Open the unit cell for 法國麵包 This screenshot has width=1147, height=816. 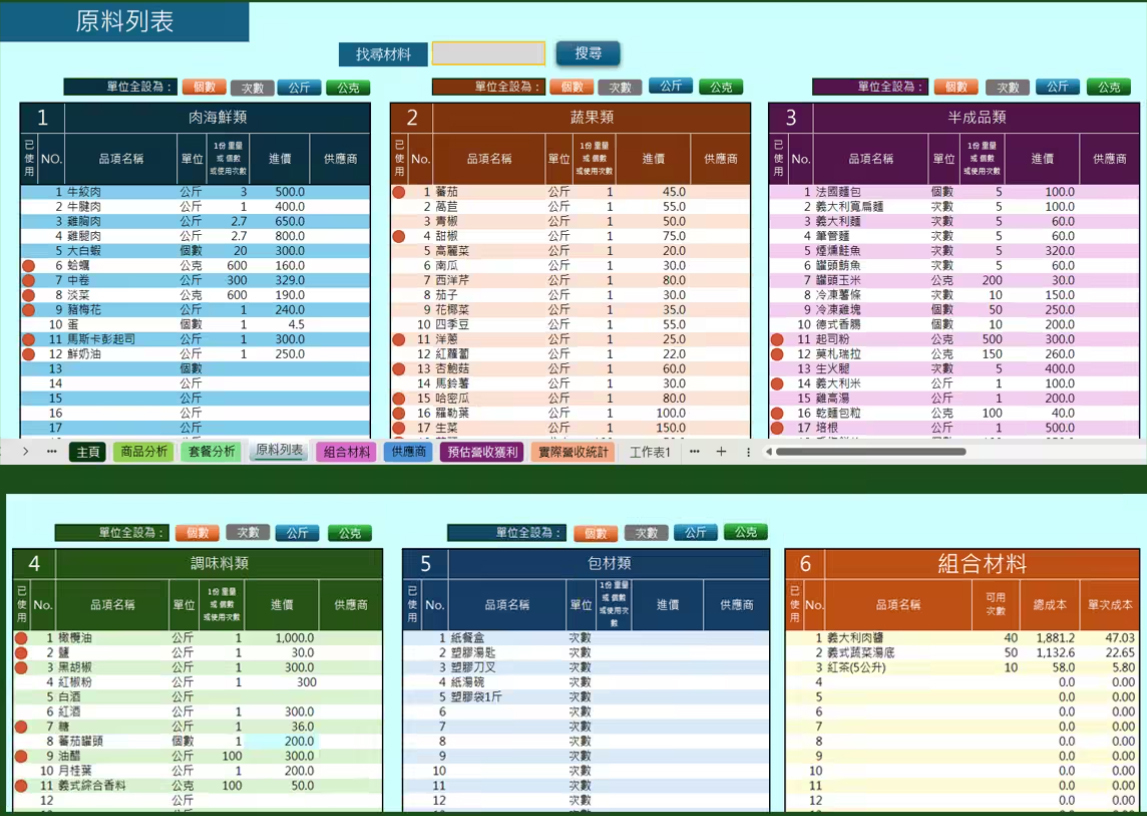click(942, 192)
